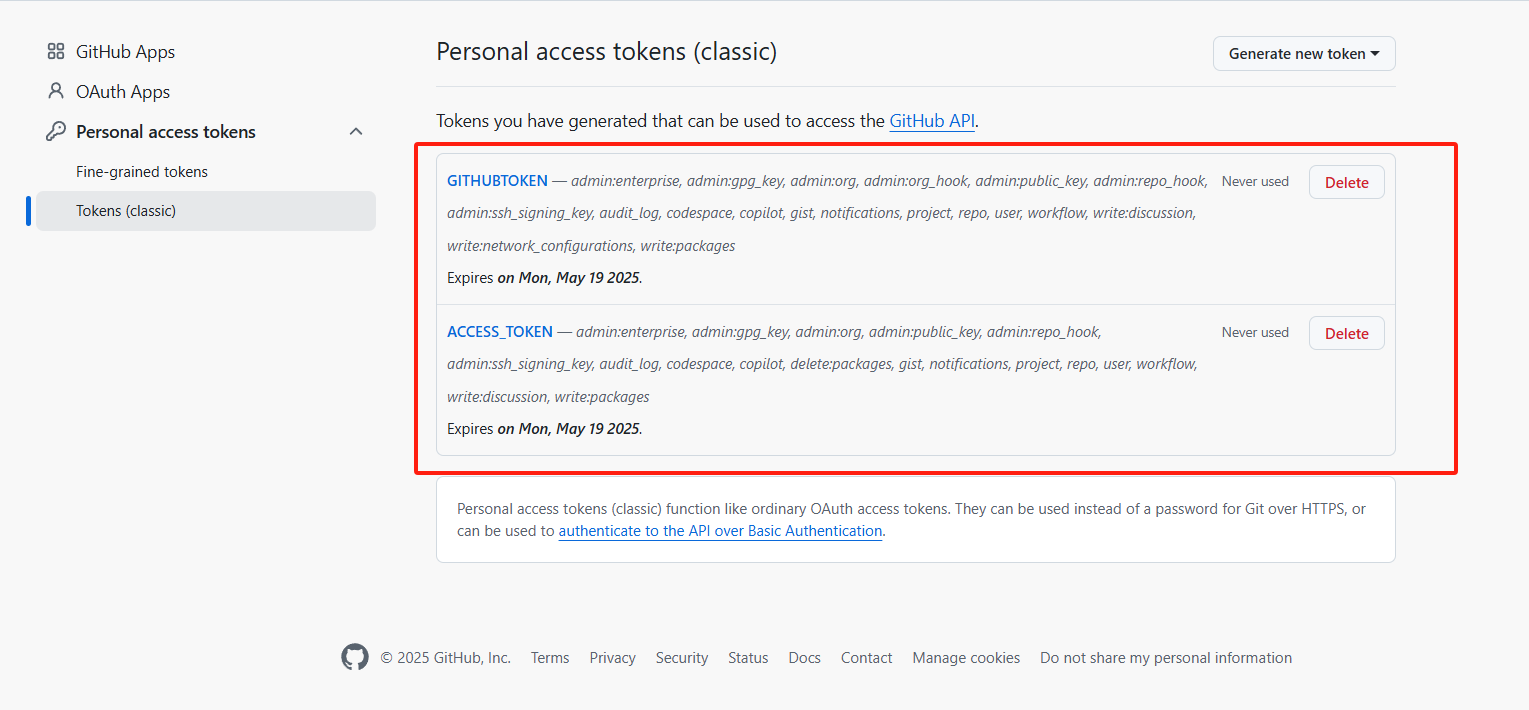Collapse the Personal access tokens section chevron

pos(356,131)
